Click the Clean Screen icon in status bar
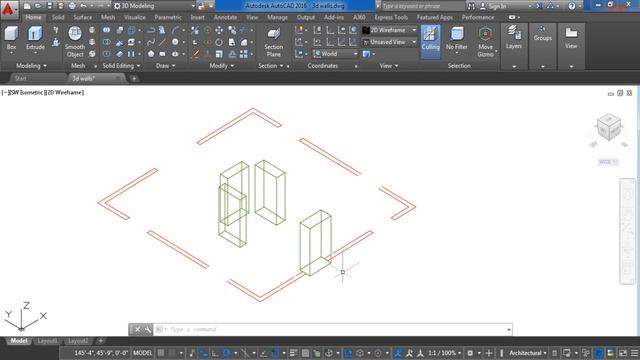 tap(622, 353)
